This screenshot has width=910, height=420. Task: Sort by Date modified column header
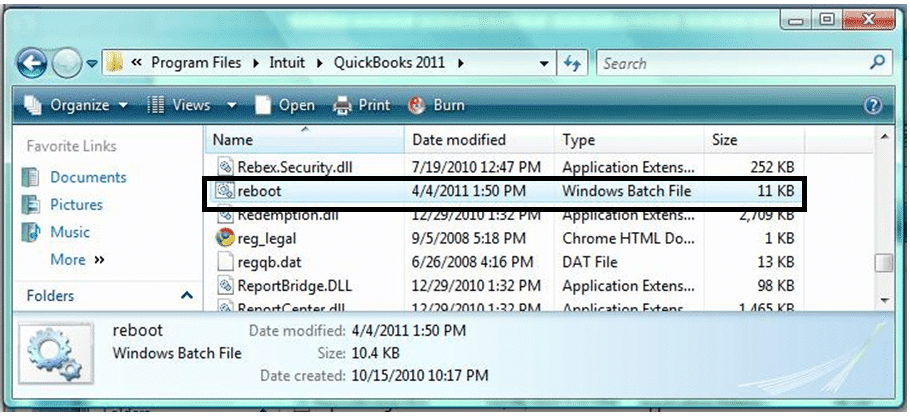(x=479, y=140)
